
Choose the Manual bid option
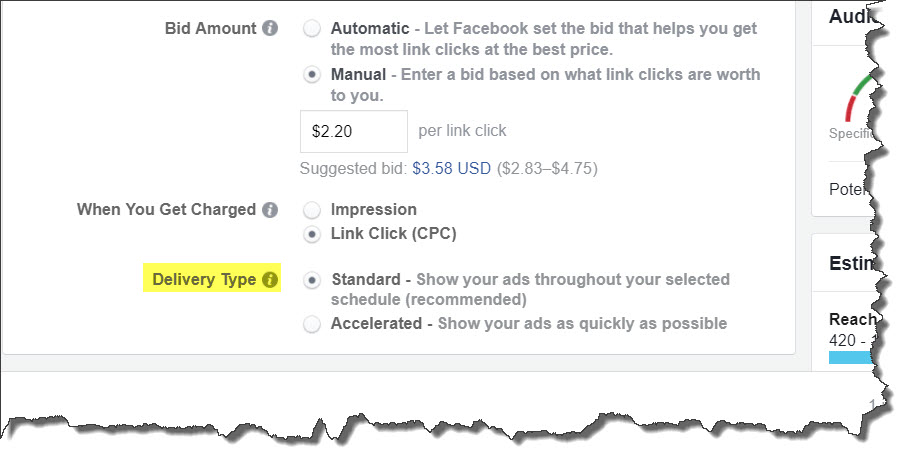pyautogui.click(x=312, y=75)
